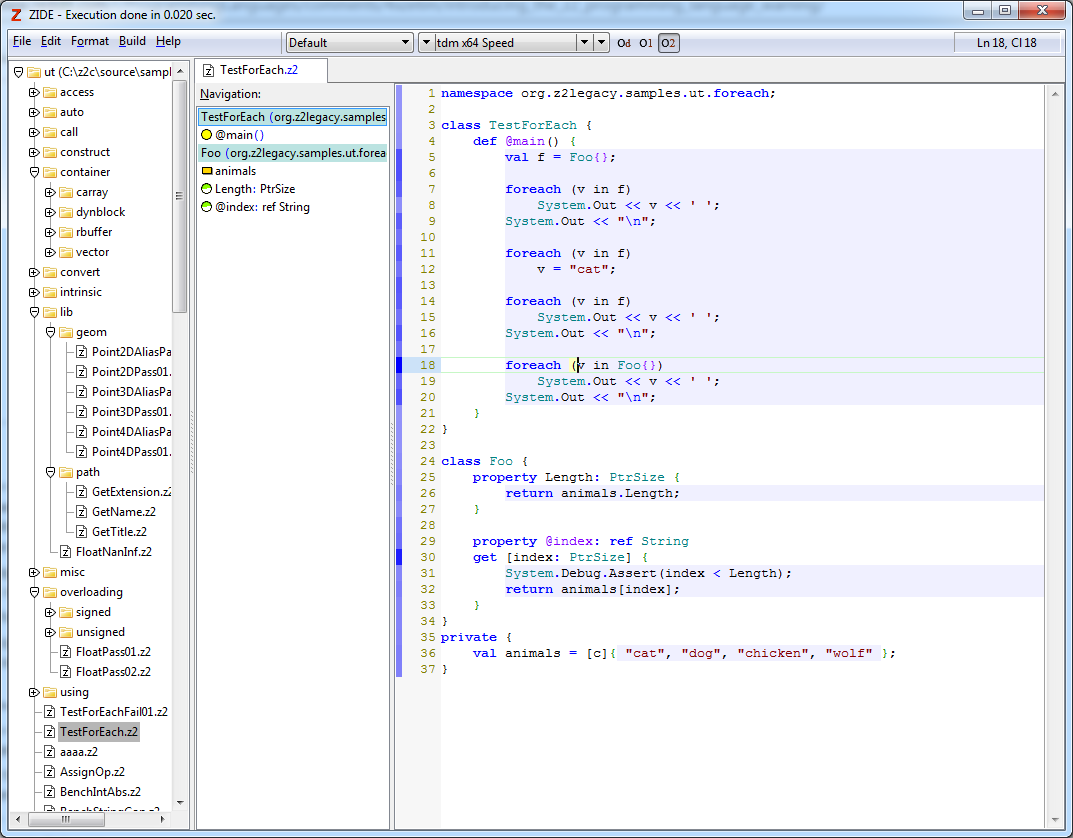Click file icon of GetExtension.z2

81,492
